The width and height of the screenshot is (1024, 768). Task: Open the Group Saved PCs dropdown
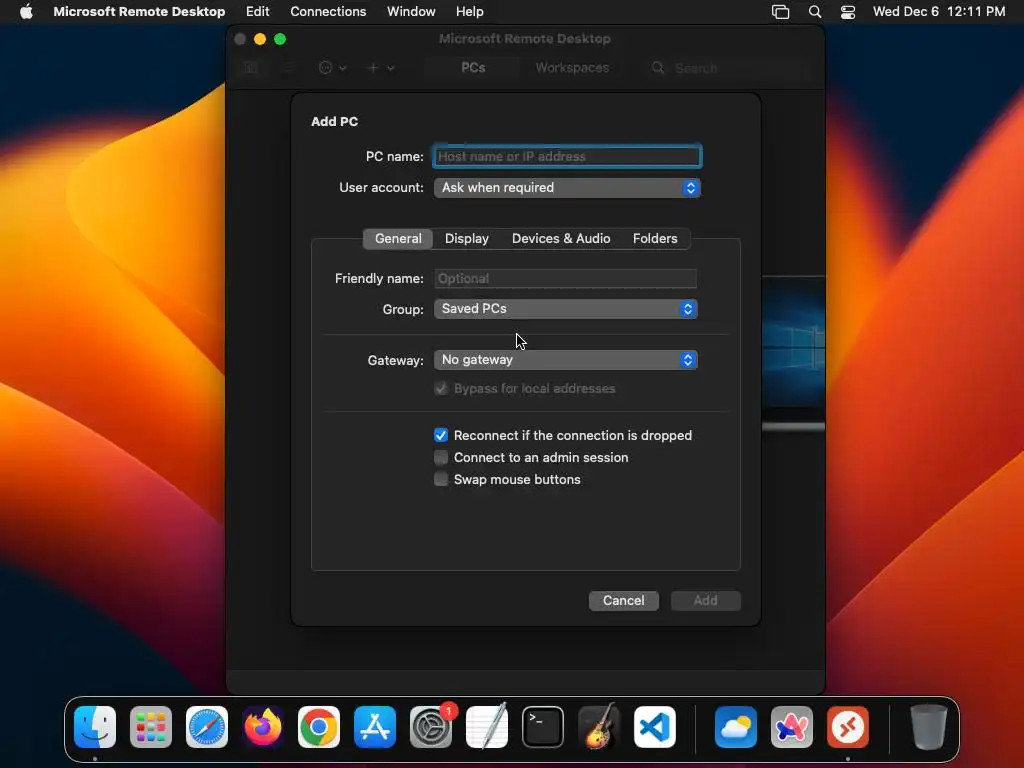coord(566,309)
